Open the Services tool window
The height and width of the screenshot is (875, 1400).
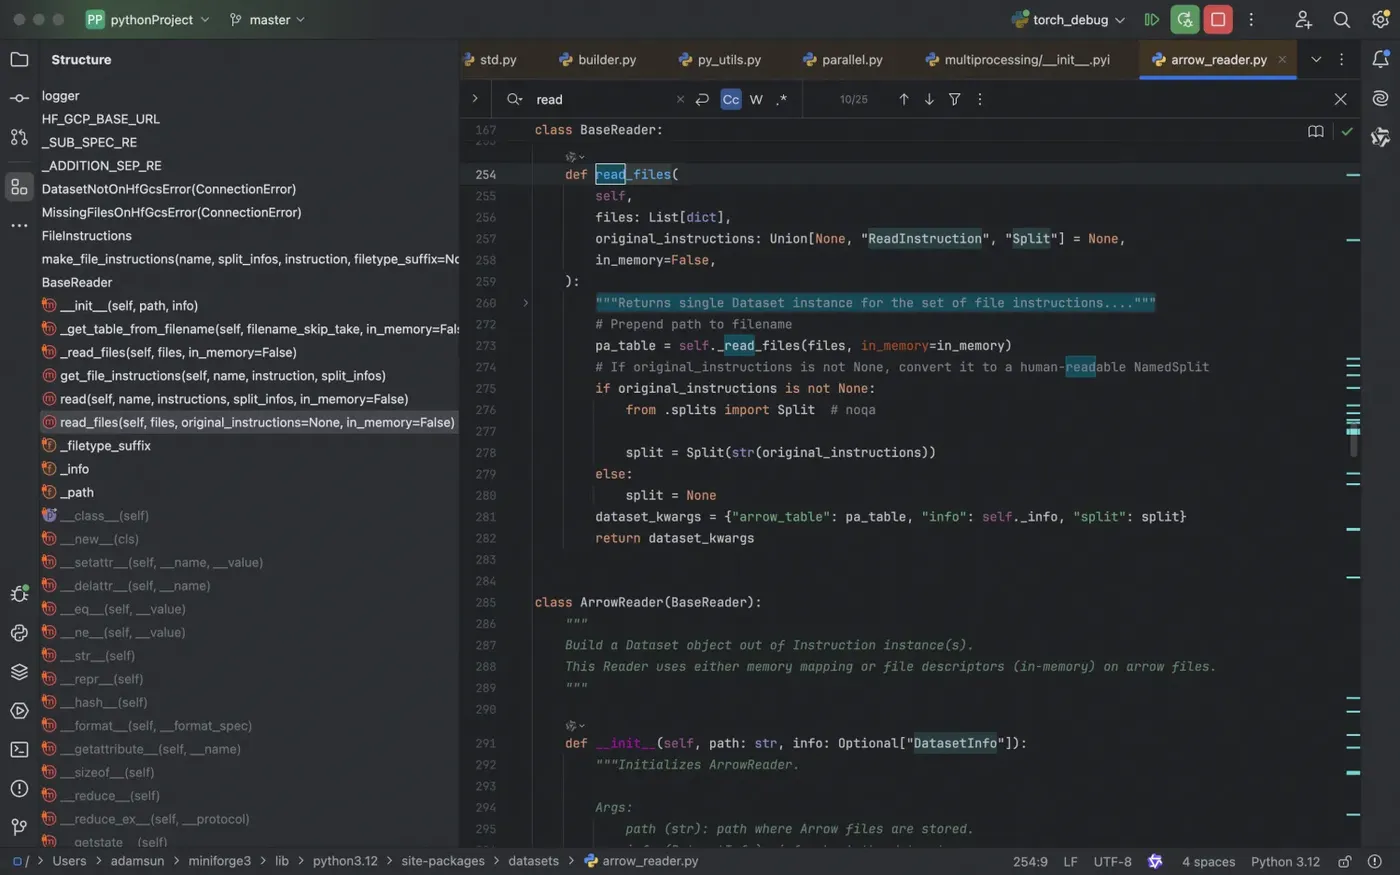(19, 711)
